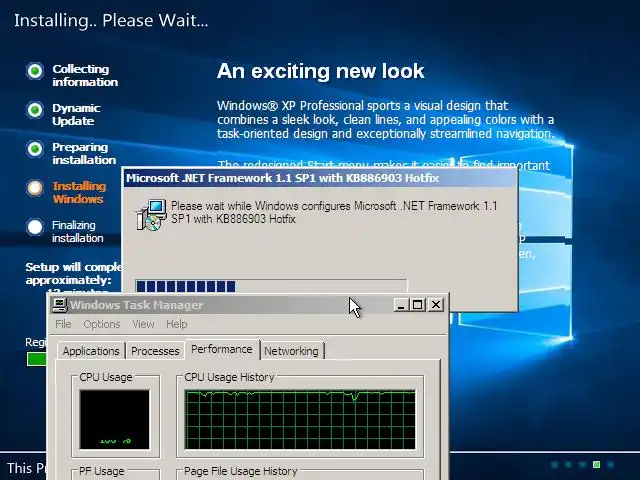Maximize the Windows Task Manager window

[x=417, y=305]
